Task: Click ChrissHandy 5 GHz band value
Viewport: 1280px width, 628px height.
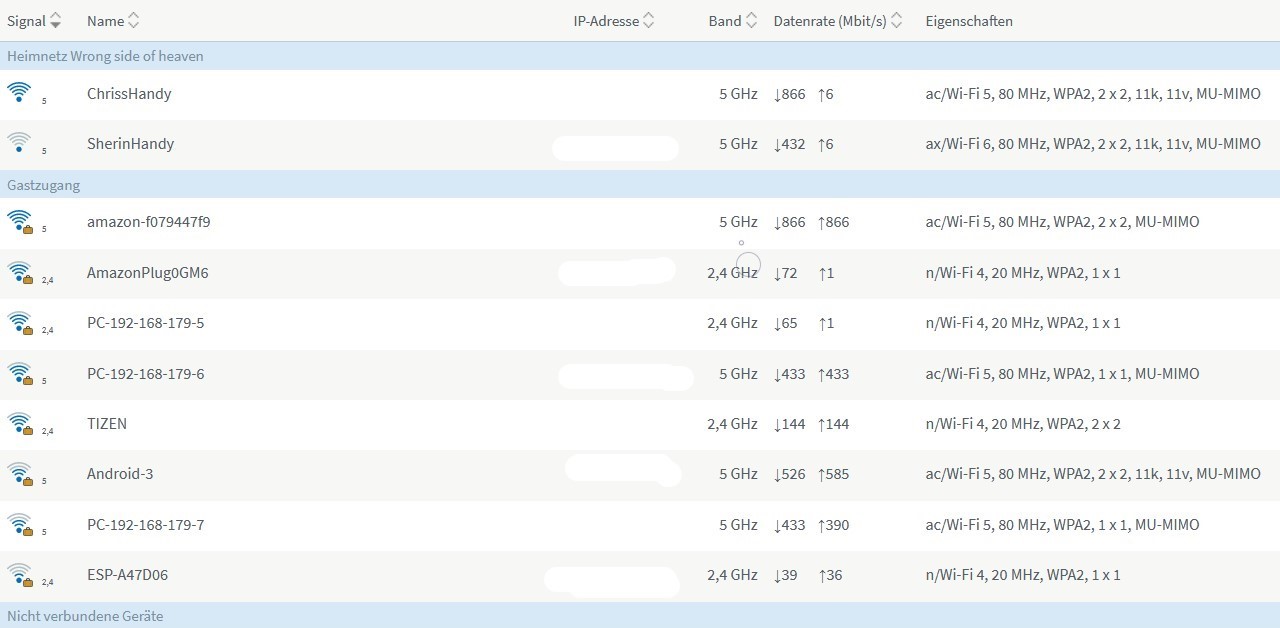Action: click(x=738, y=94)
